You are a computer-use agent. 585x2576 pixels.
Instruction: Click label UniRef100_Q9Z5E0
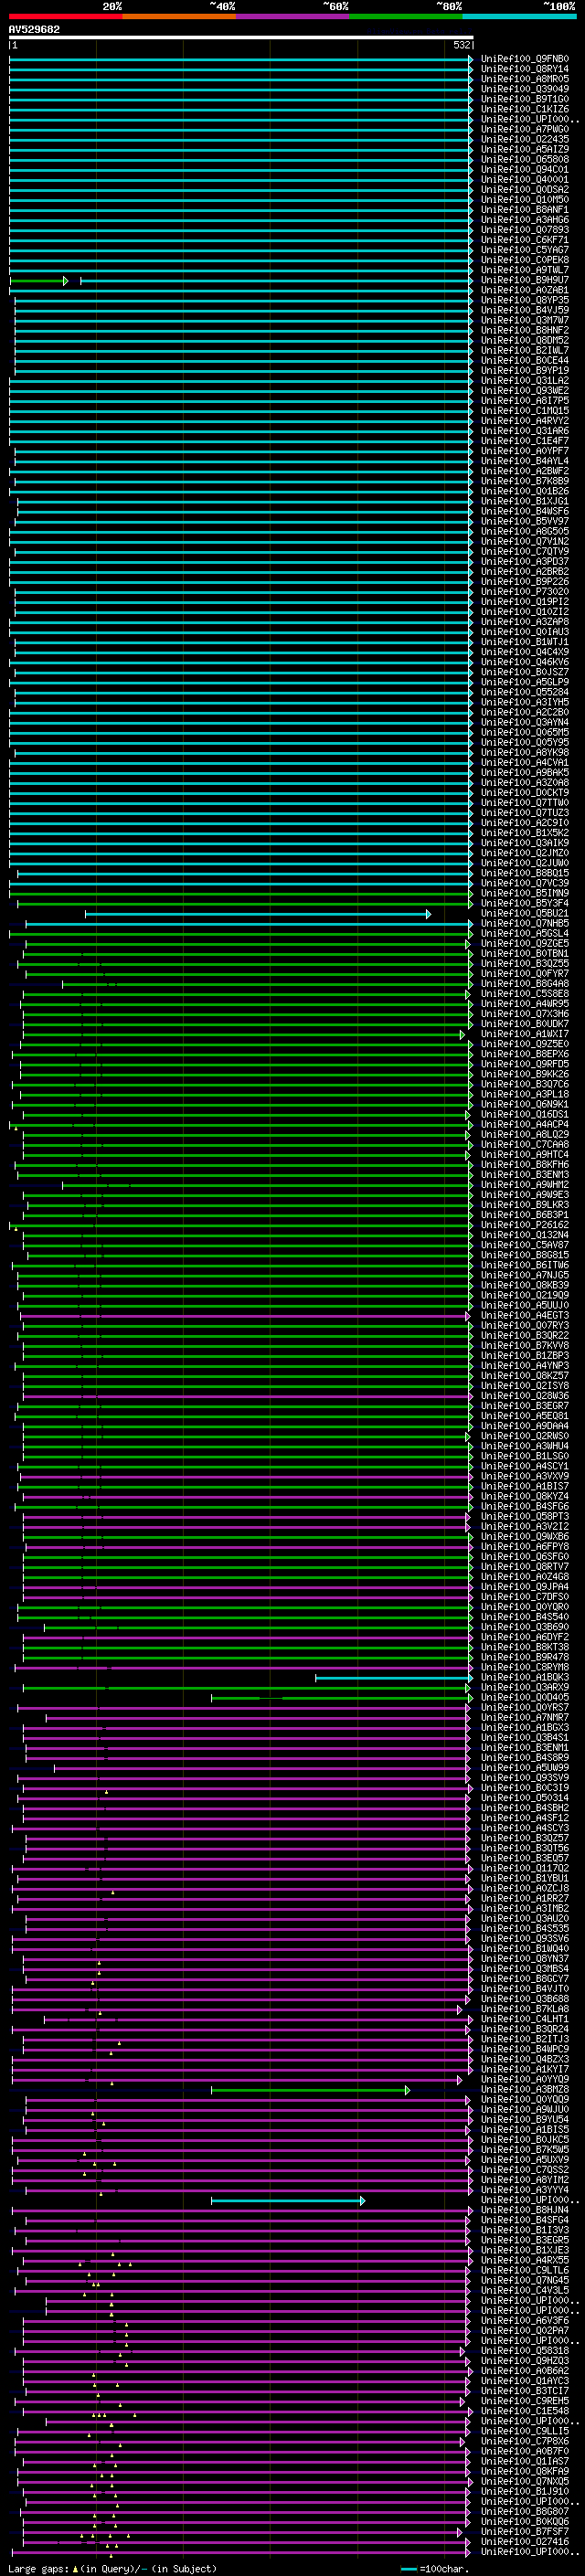[524, 1044]
